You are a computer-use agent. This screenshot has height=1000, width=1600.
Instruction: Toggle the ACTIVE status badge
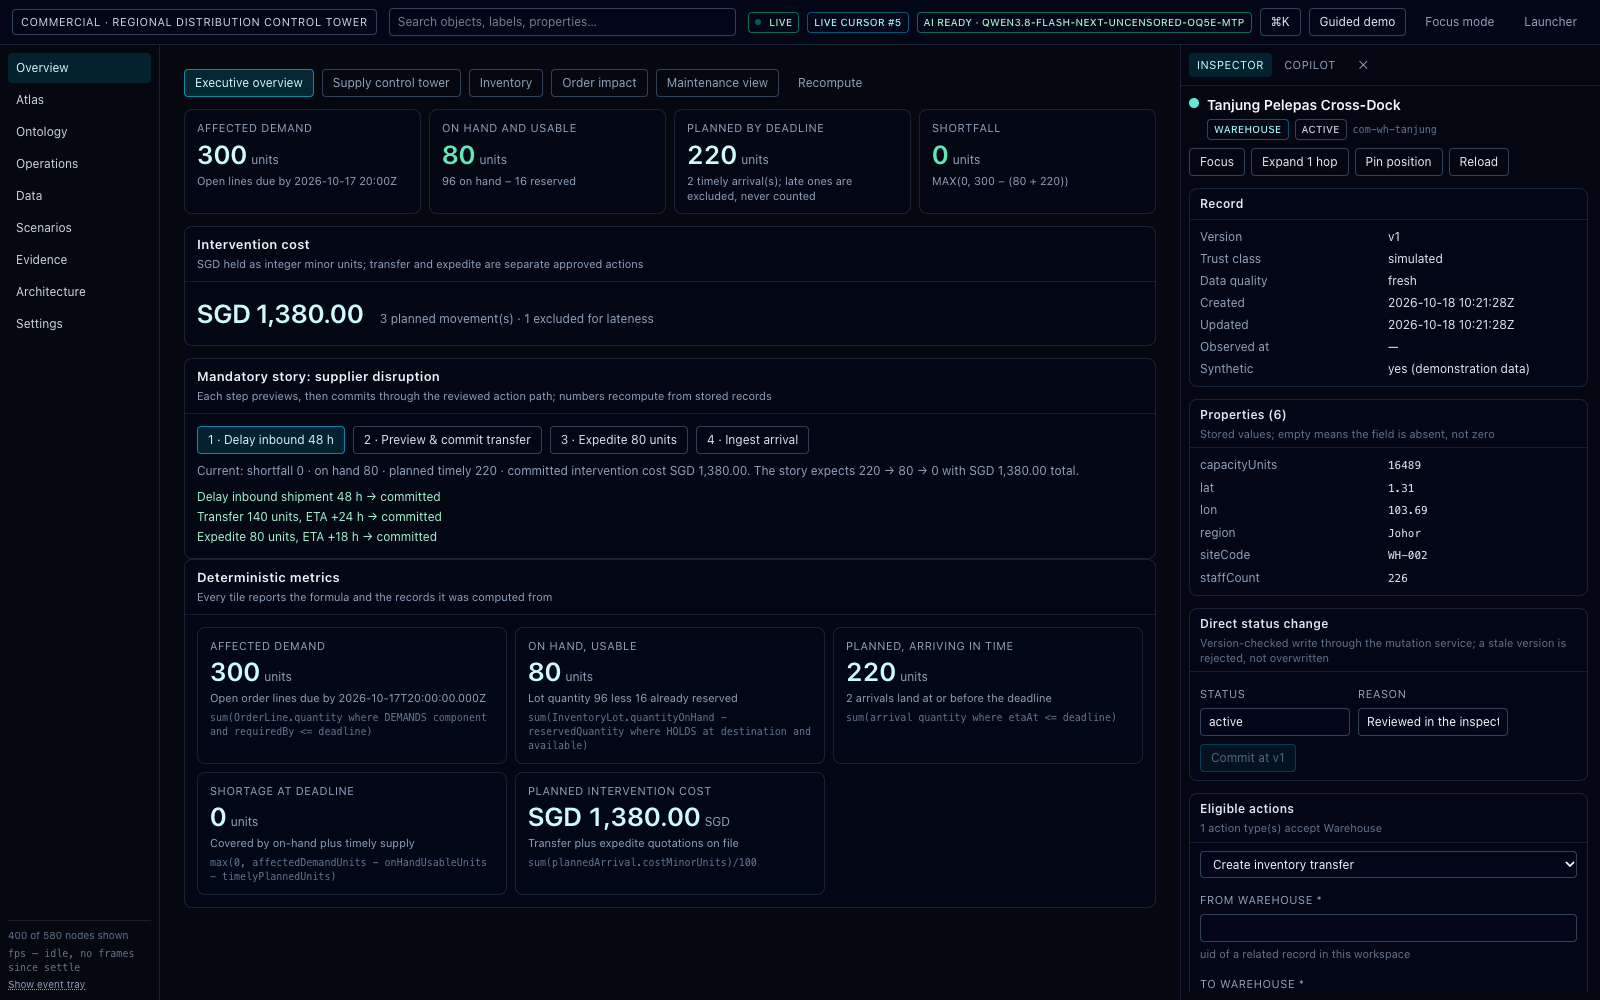(1320, 130)
